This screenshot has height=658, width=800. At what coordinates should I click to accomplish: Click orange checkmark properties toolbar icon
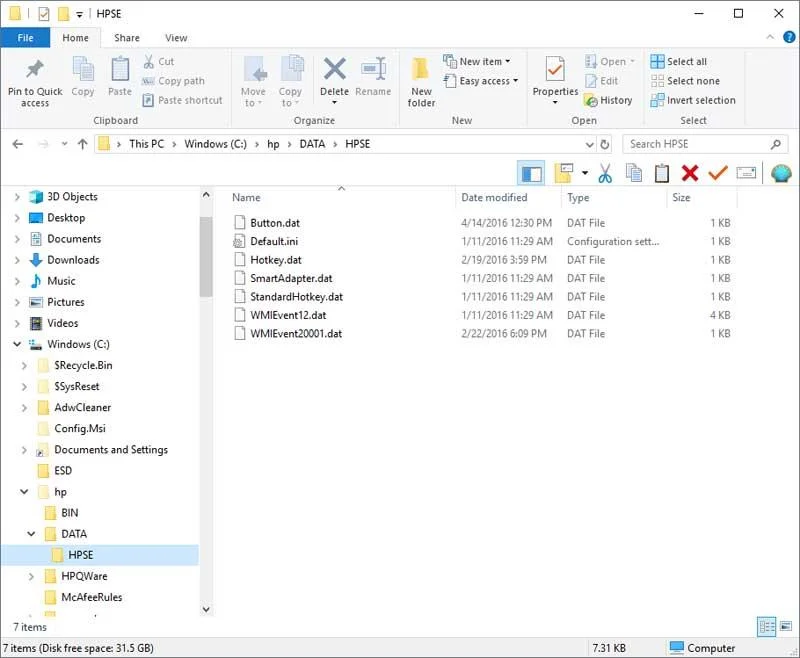(718, 173)
